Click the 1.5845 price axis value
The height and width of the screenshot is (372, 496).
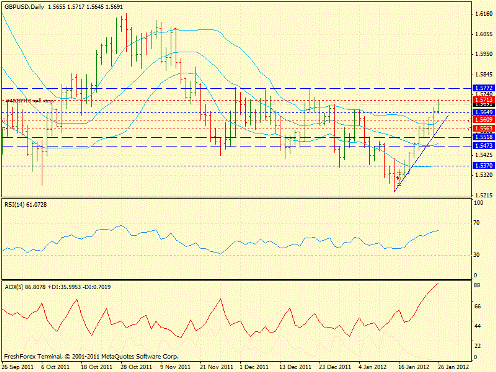point(484,74)
